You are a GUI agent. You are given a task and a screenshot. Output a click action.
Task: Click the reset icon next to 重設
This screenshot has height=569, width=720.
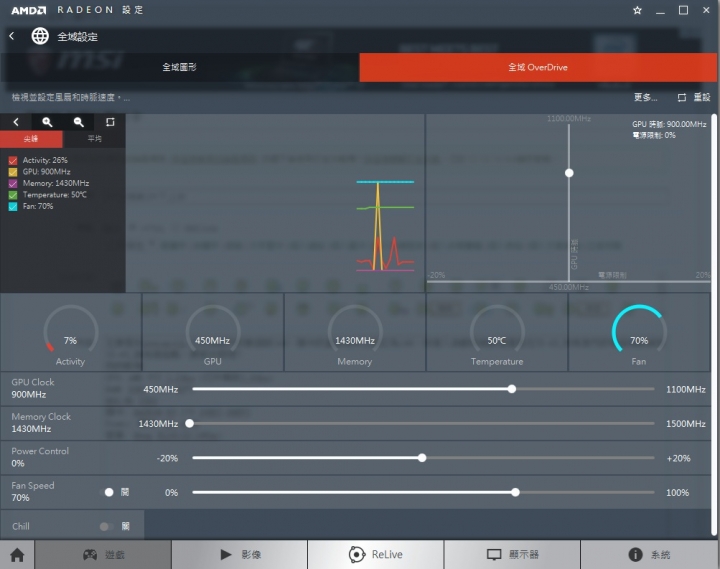[682, 97]
